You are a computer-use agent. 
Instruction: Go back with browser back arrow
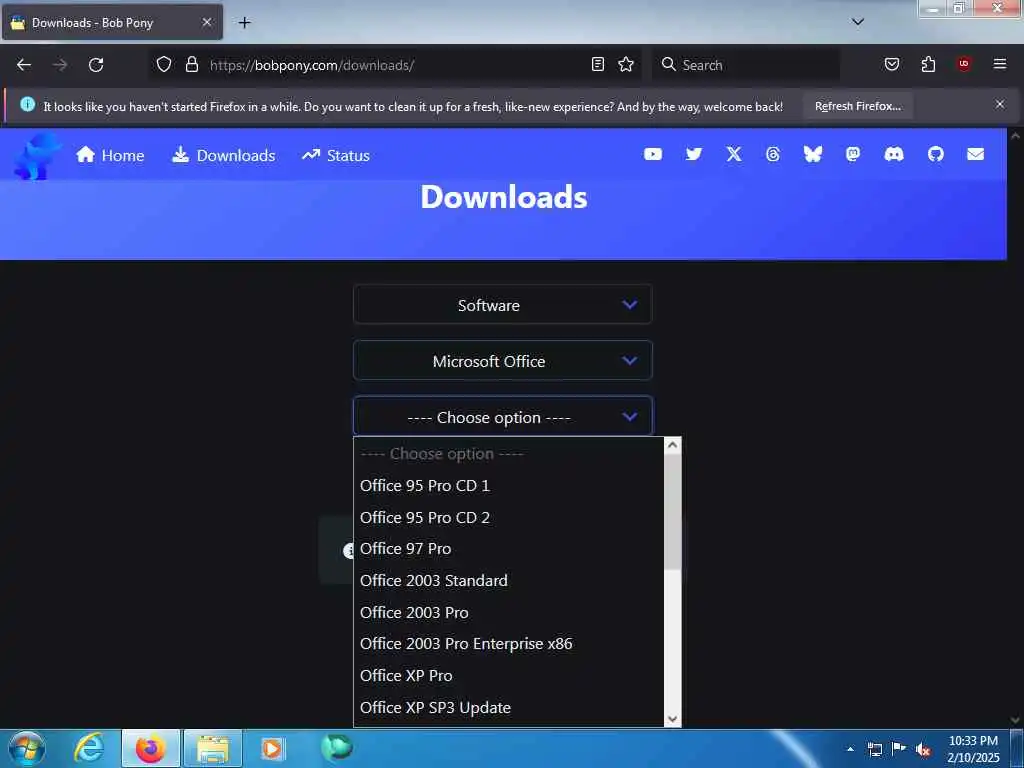24,65
